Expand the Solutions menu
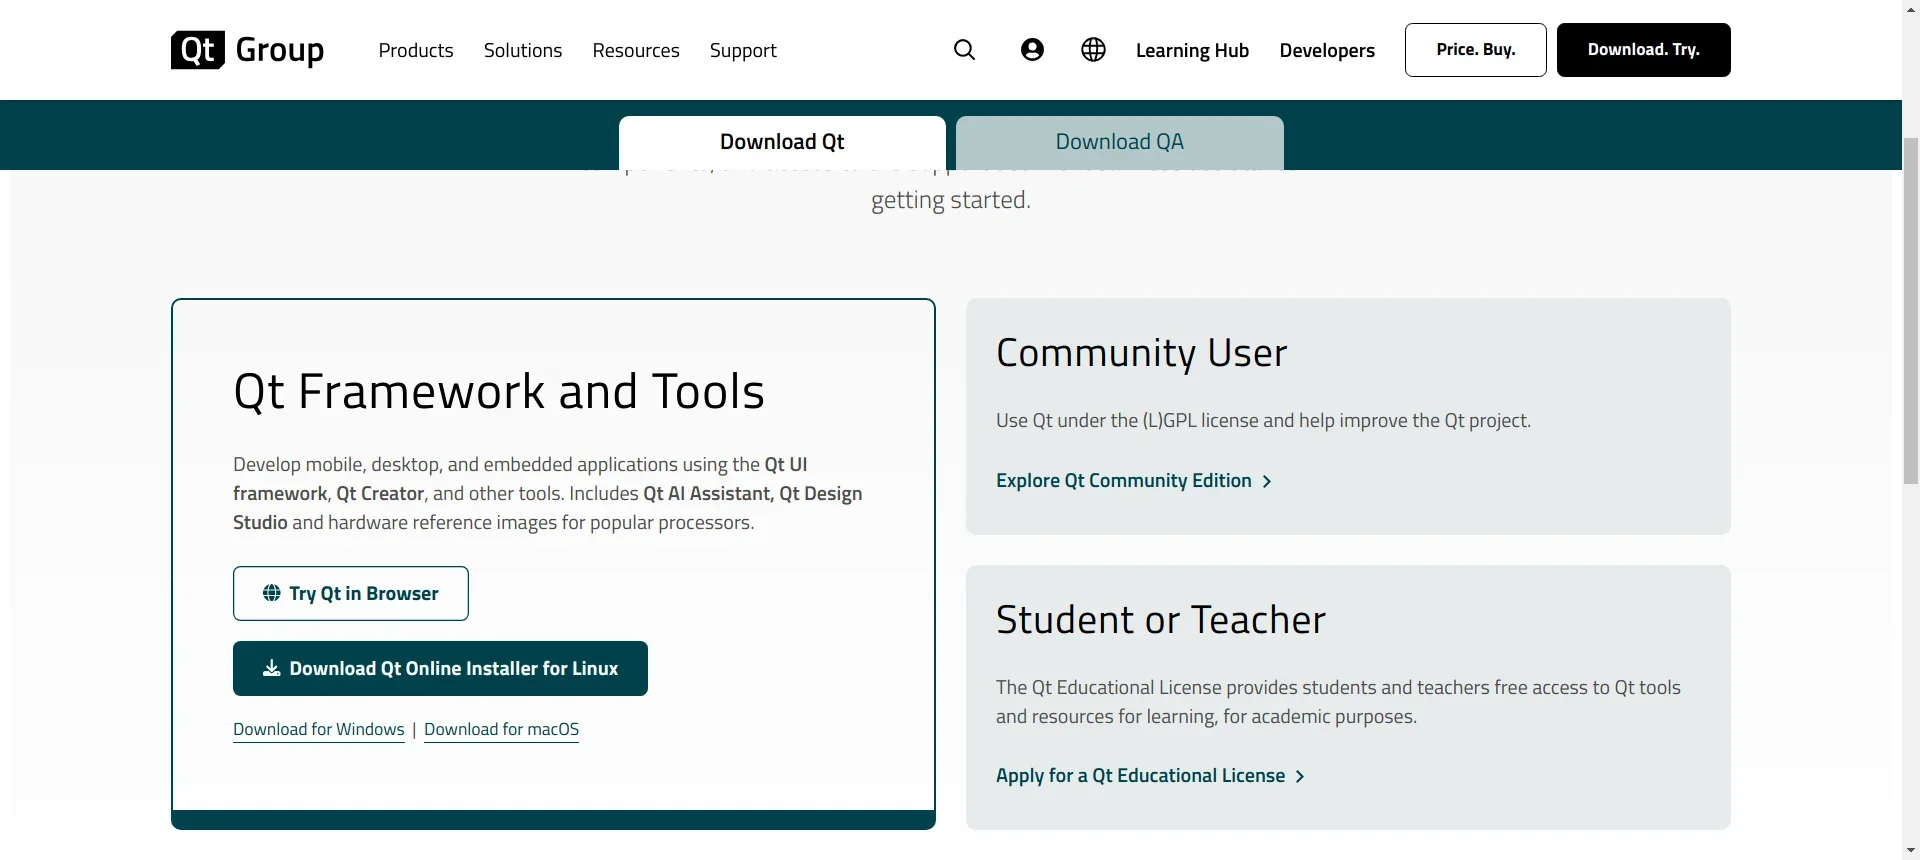This screenshot has height=860, width=1920. (x=522, y=50)
